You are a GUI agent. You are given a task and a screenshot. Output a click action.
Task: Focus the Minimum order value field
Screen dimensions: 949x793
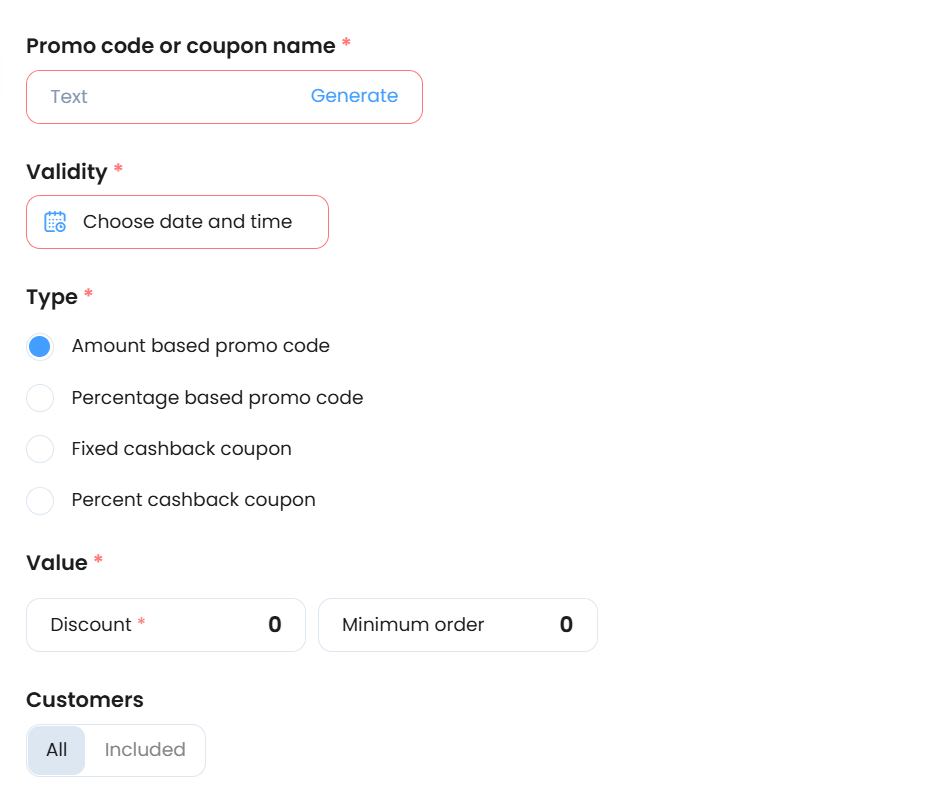[x=458, y=625]
